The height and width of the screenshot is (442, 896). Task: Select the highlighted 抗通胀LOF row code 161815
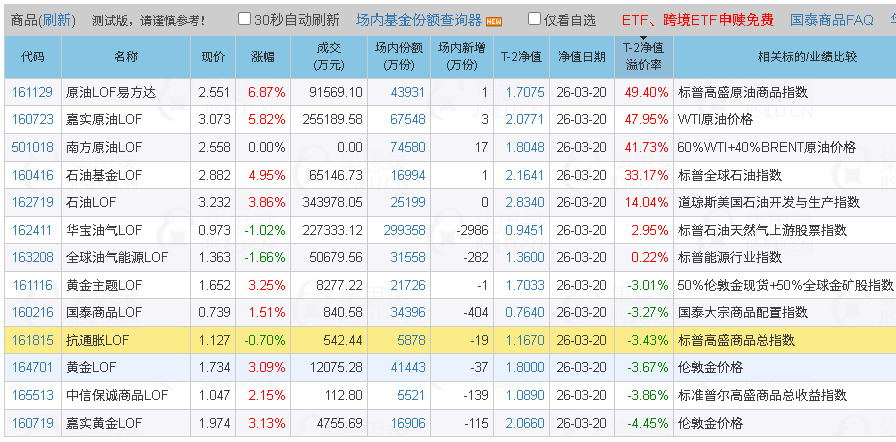pos(32,340)
